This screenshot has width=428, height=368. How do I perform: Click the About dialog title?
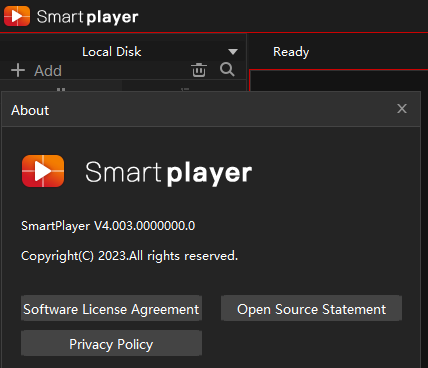[30, 110]
